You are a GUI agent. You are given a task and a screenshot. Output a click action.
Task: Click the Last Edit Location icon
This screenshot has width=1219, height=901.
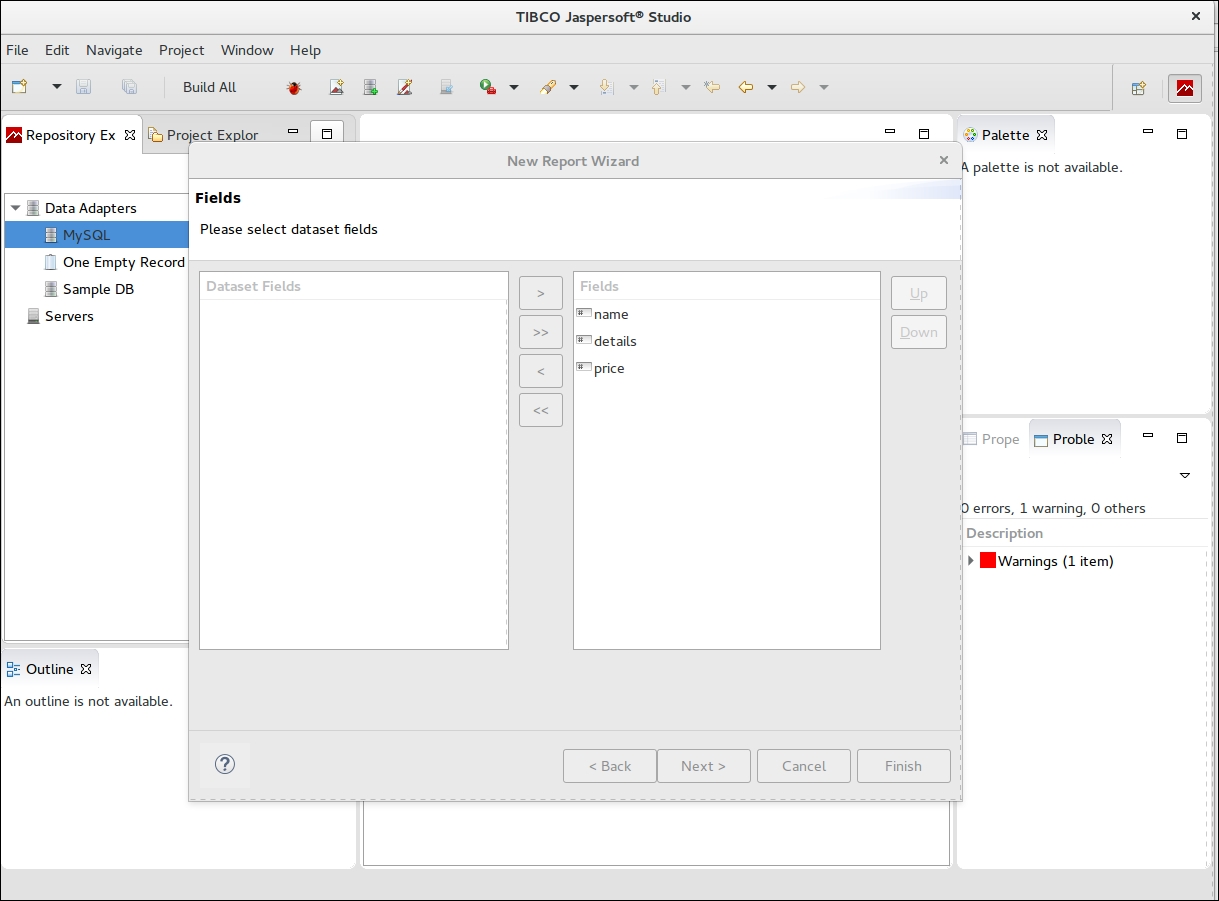tap(712, 87)
